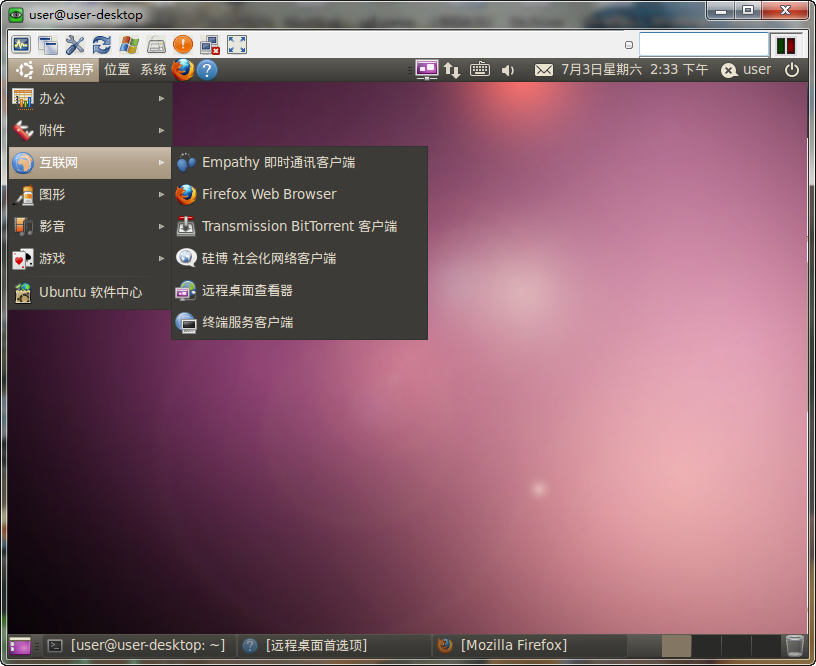This screenshot has width=816, height=666.
Task: Launch Firefox Web Browser from the 互联网 submenu
Action: (x=269, y=194)
